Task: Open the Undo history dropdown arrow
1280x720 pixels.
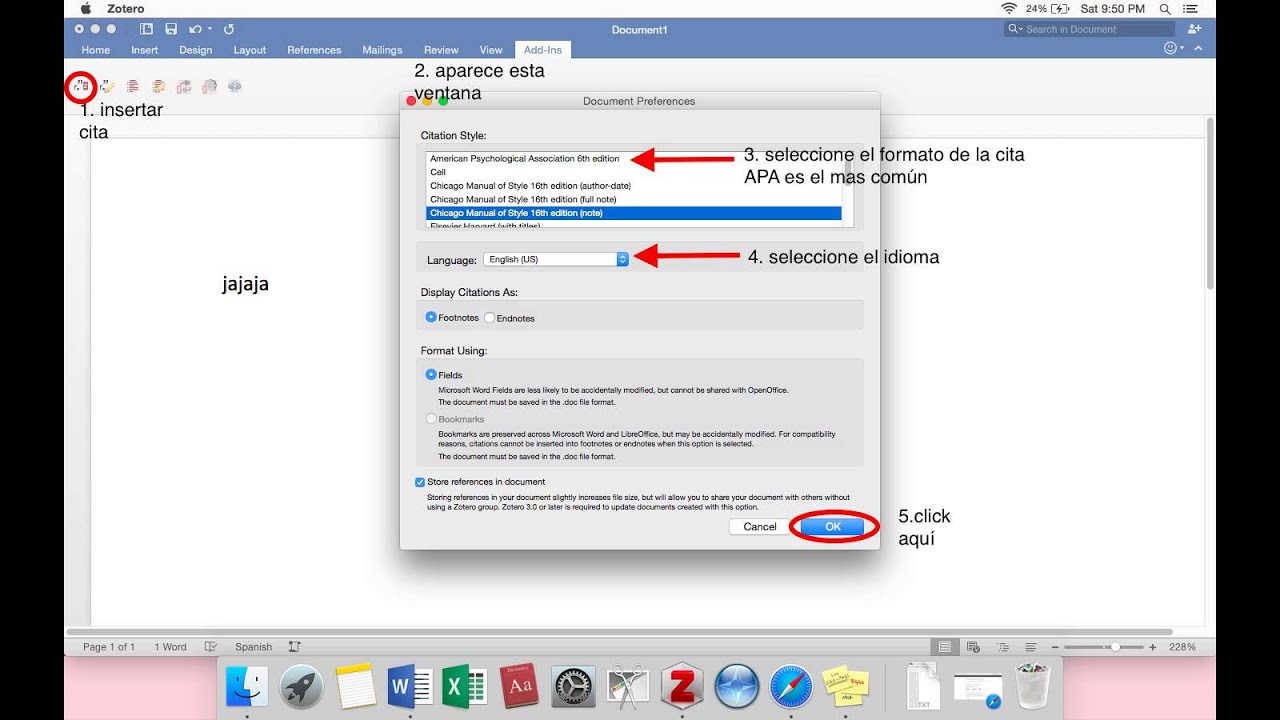Action: (208, 30)
